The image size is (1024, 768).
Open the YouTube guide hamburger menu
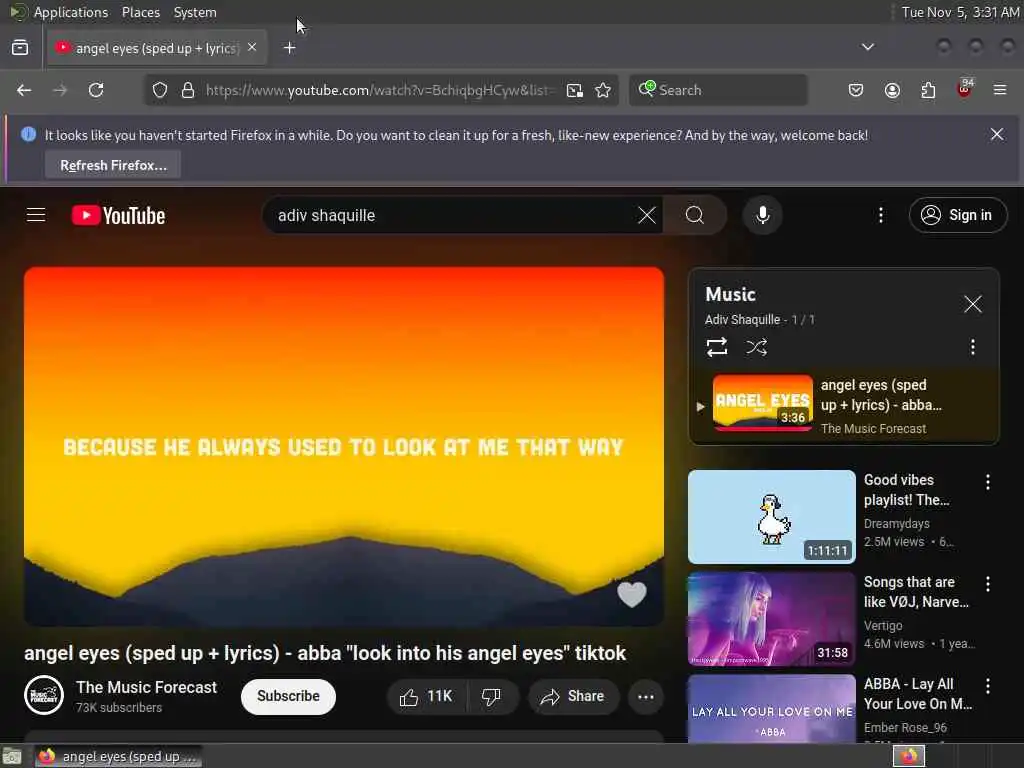36,215
